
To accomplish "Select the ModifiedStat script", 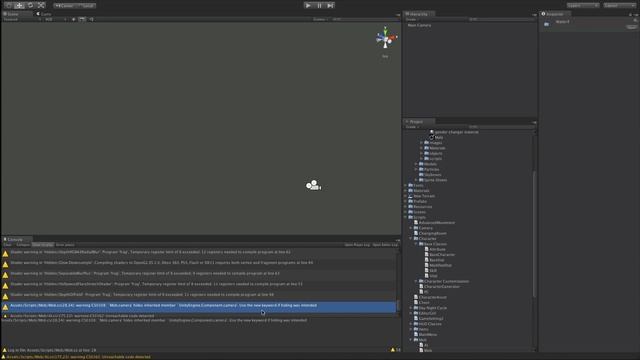I will tap(440, 265).
